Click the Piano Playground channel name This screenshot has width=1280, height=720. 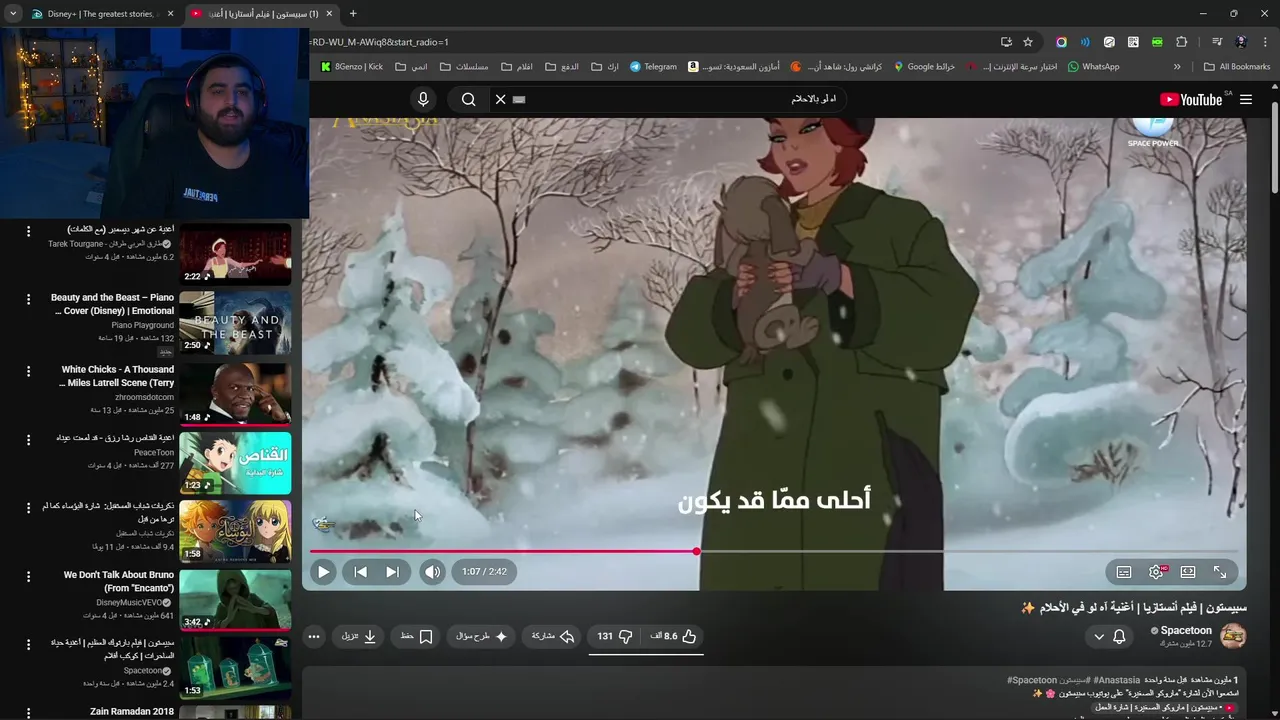(x=142, y=325)
